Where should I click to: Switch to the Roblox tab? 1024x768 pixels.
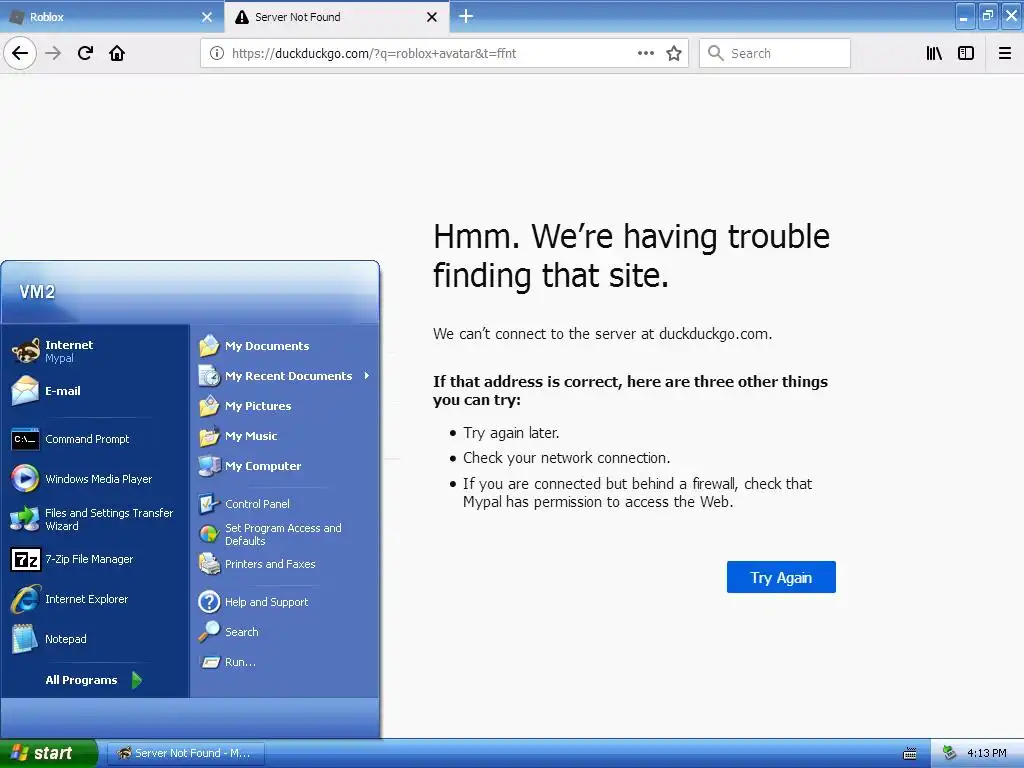point(111,17)
